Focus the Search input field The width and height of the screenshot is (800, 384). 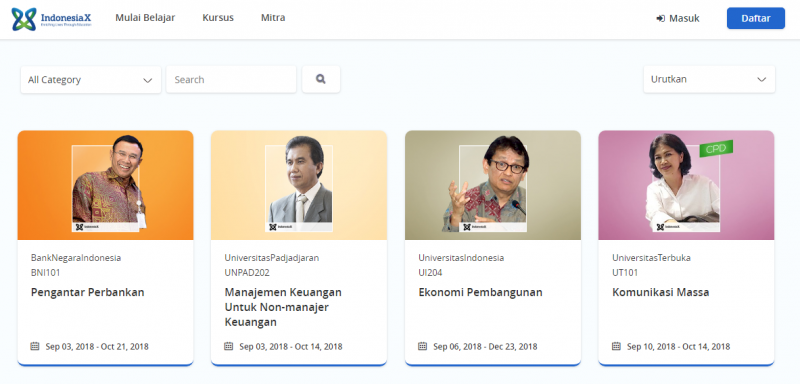(x=231, y=80)
